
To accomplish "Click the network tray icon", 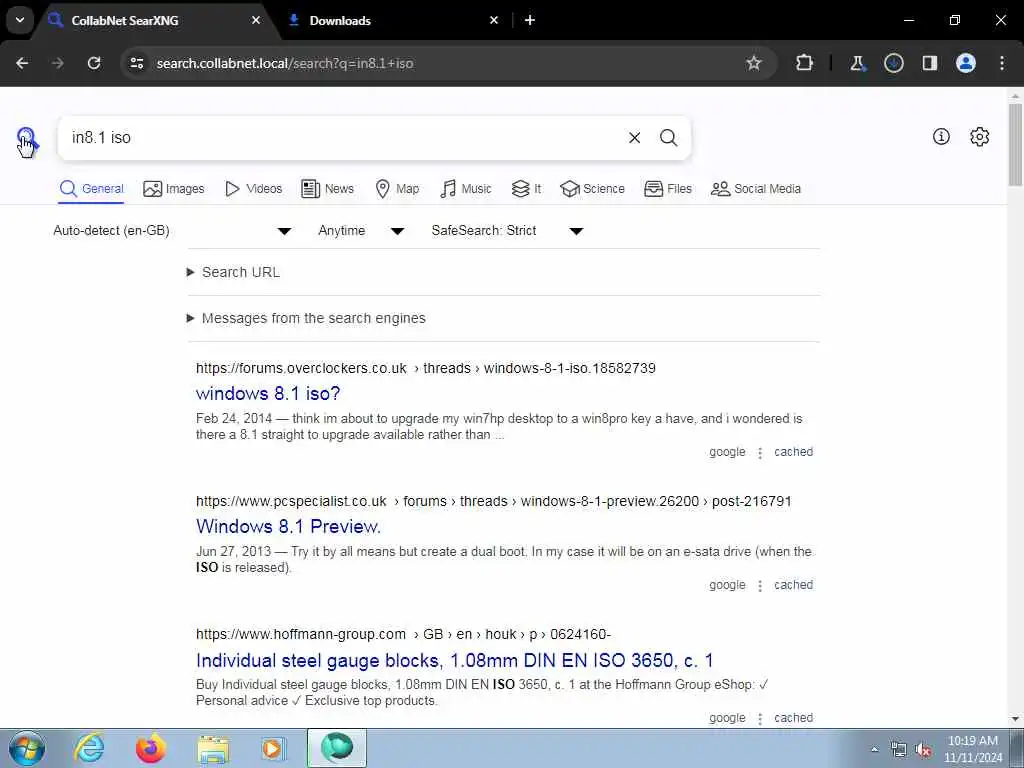I will click(899, 750).
